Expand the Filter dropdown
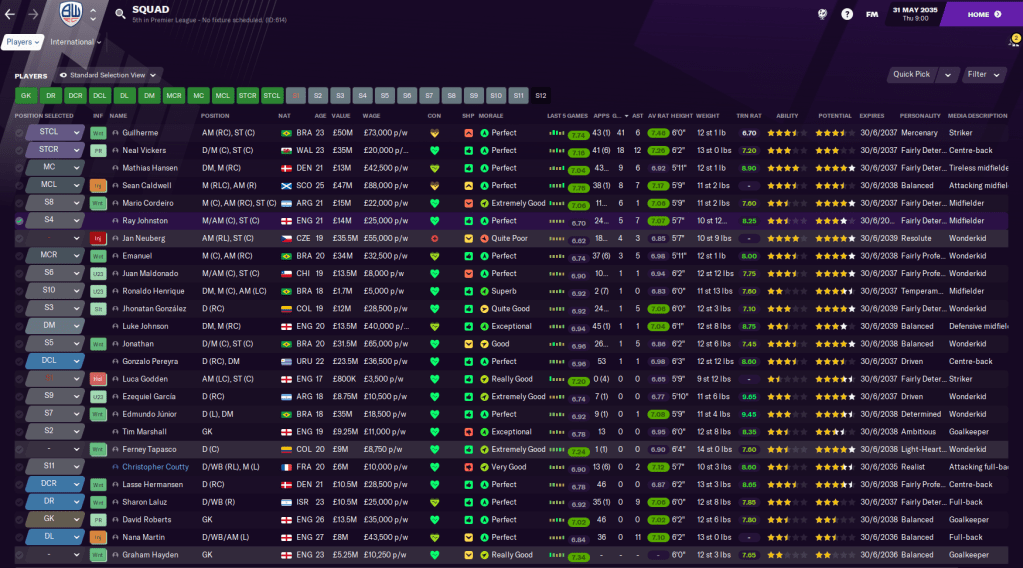Image resolution: width=1023 pixels, height=568 pixels. [982, 74]
